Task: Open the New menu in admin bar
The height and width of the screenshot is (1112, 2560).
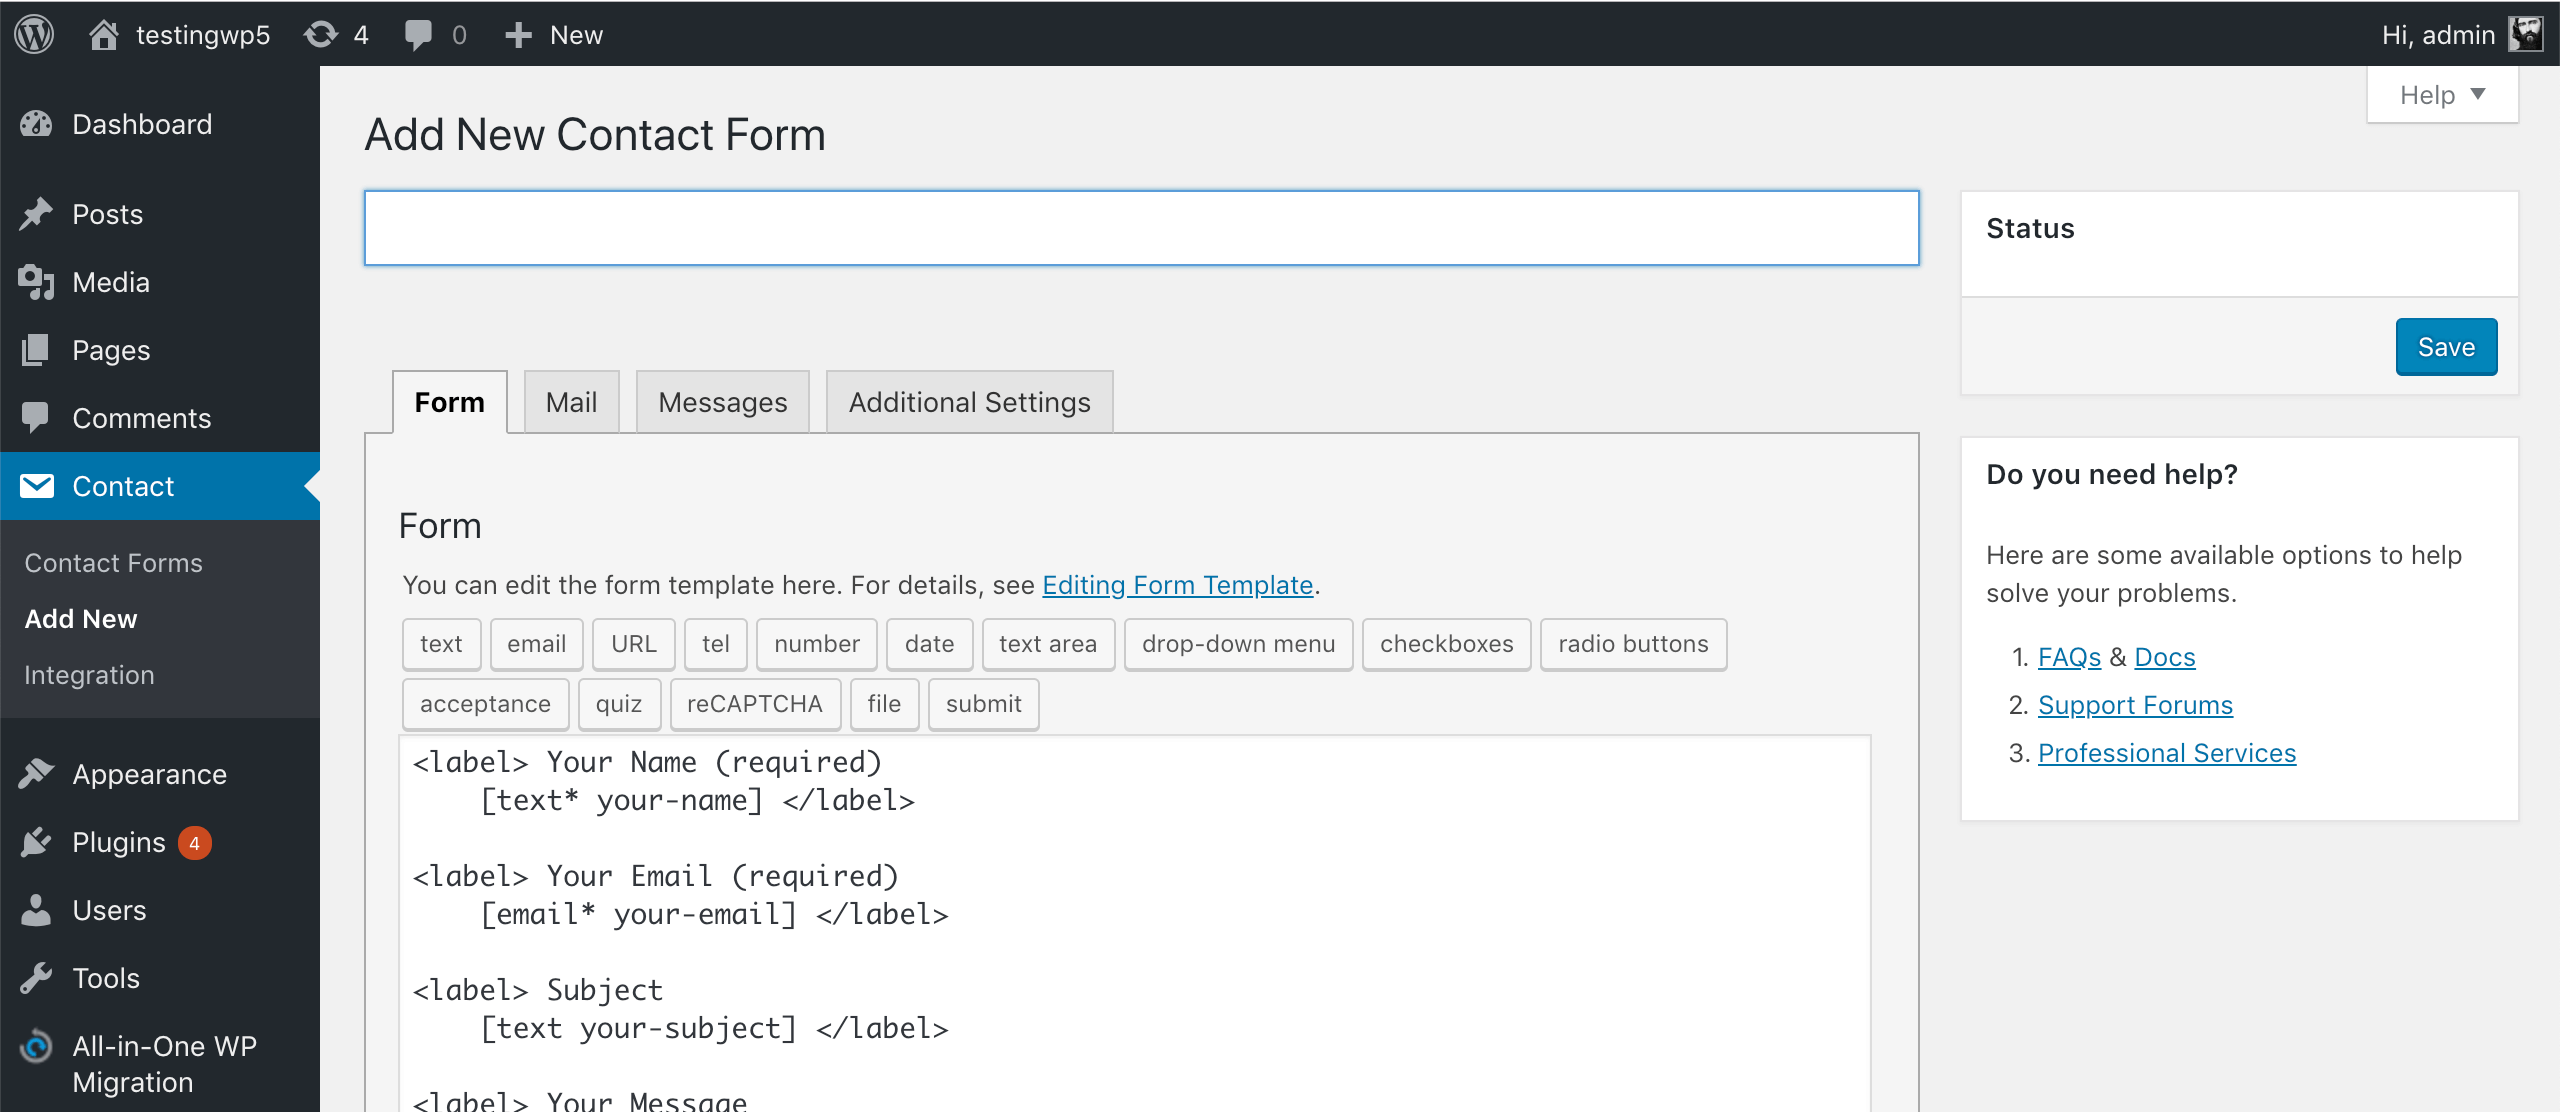Action: 554,33
